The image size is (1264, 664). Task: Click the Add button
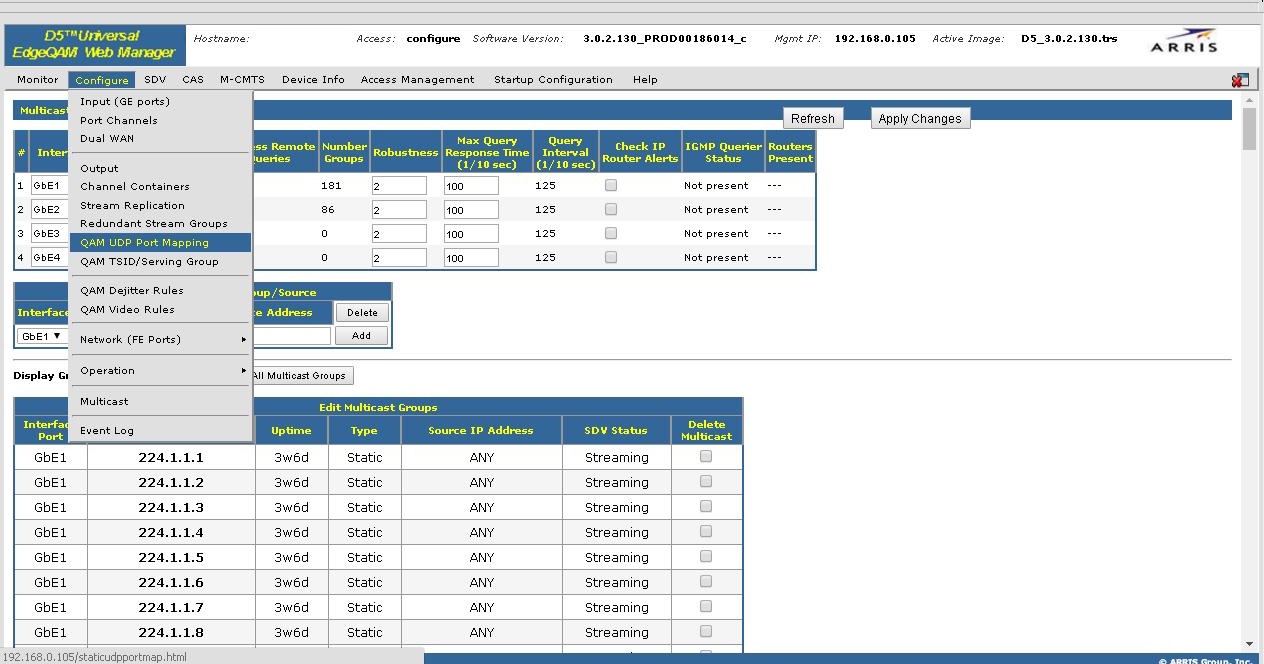click(x=362, y=336)
